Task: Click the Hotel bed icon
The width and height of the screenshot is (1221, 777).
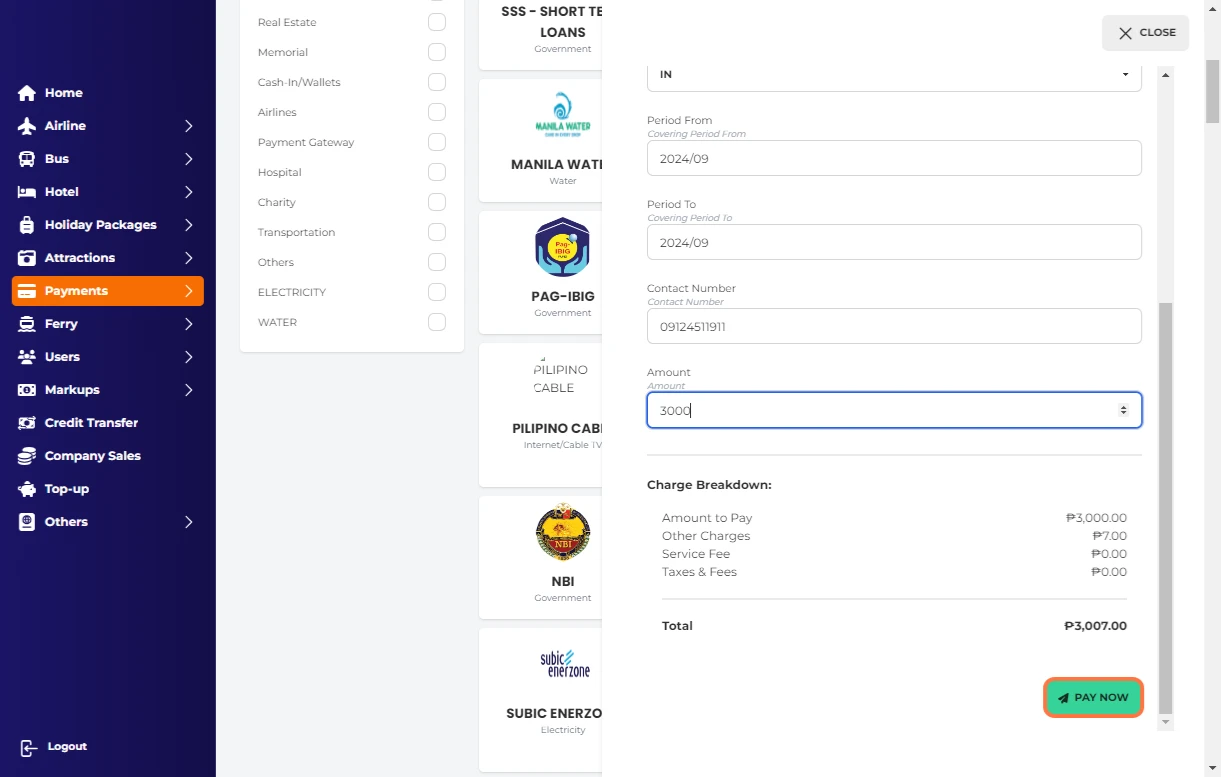Action: click(27, 192)
